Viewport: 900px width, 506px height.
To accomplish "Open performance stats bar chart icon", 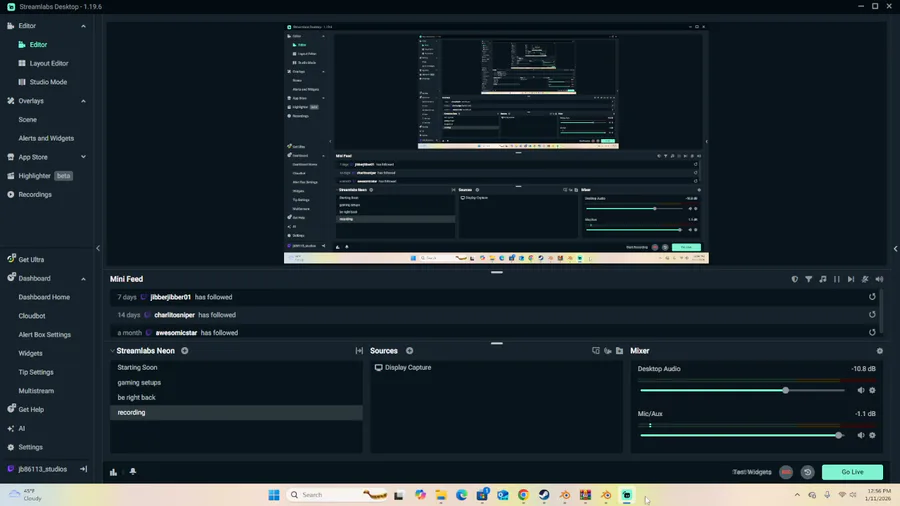I will (114, 472).
